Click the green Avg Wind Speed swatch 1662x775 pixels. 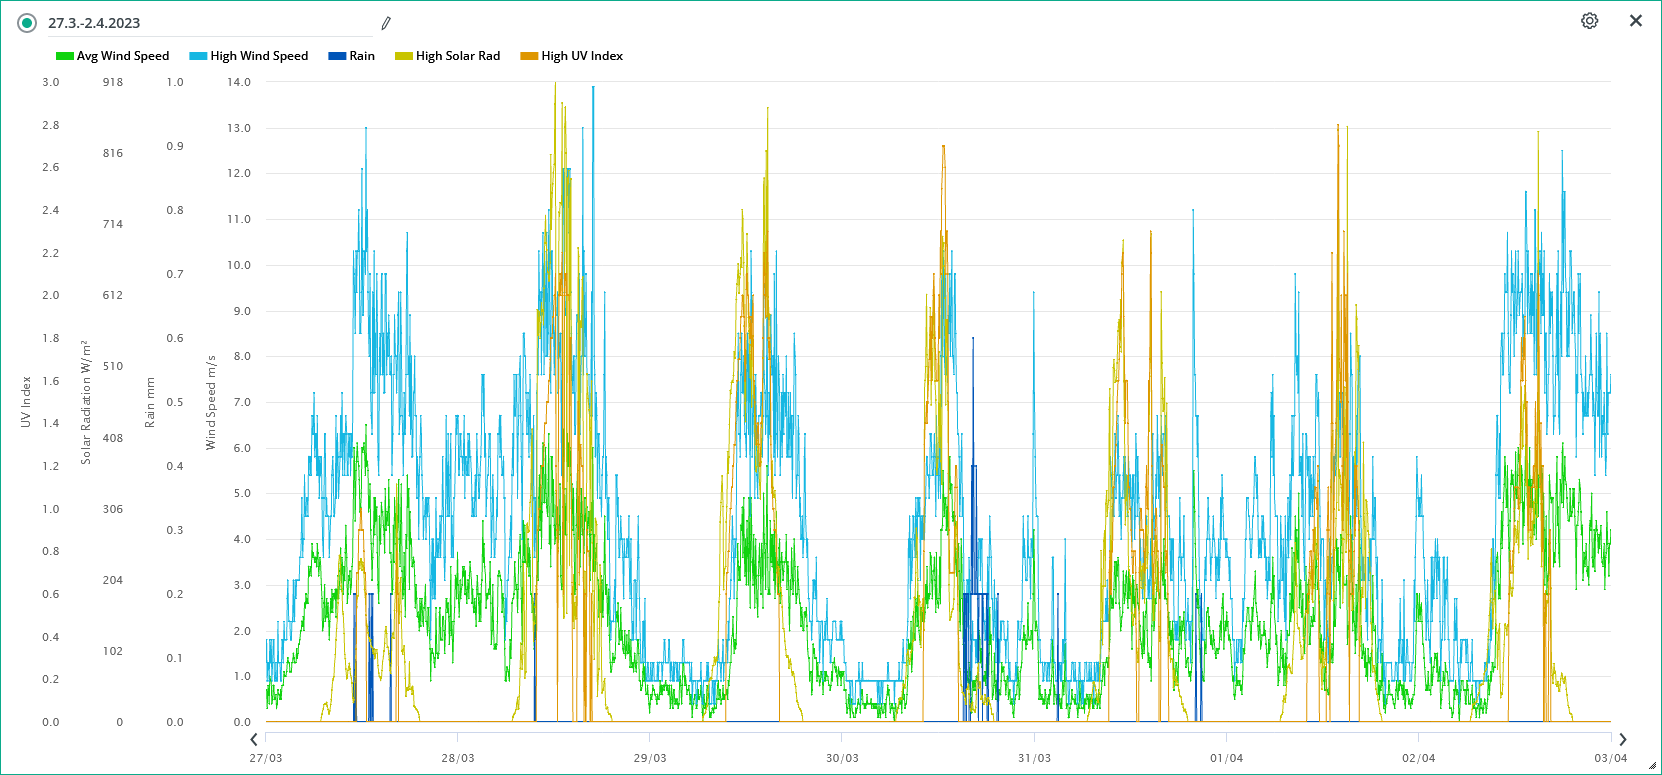click(65, 56)
